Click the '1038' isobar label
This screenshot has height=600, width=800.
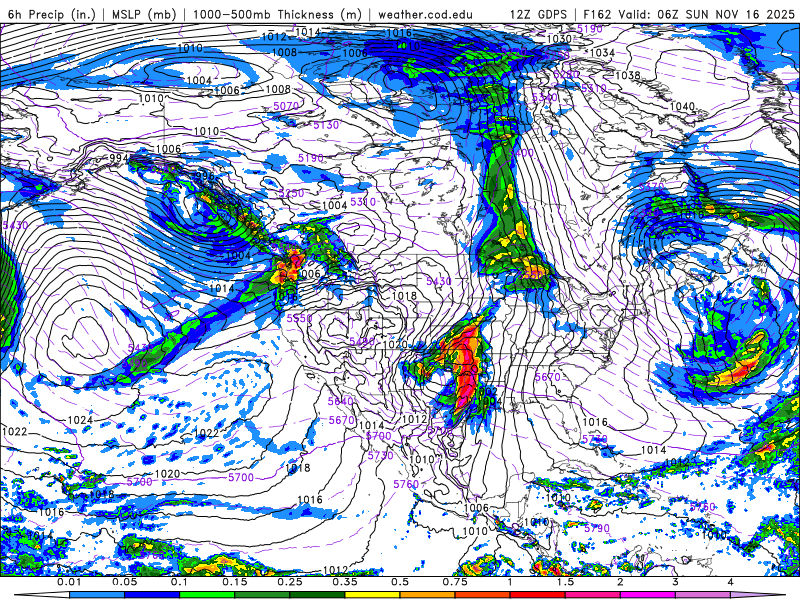pyautogui.click(x=628, y=76)
